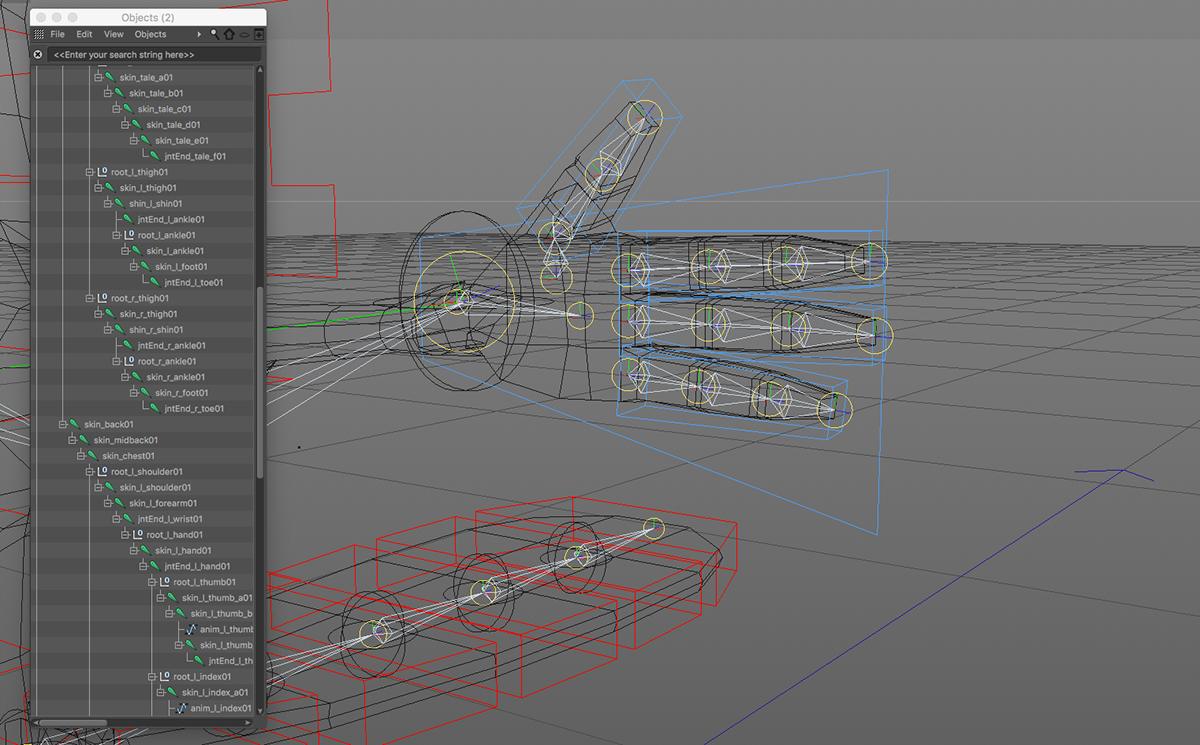This screenshot has width=1200, height=745.
Task: Click the arrow showing more Object Manager menus
Action: (199, 34)
